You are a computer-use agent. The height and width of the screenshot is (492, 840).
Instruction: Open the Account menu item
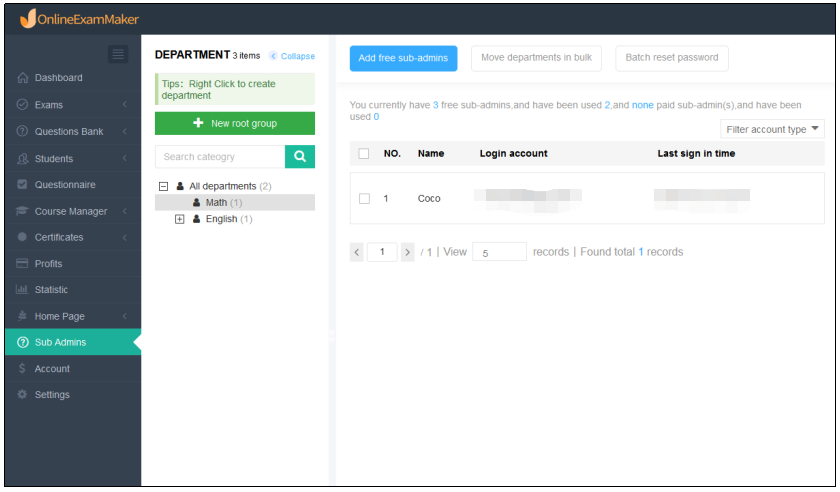click(x=52, y=369)
